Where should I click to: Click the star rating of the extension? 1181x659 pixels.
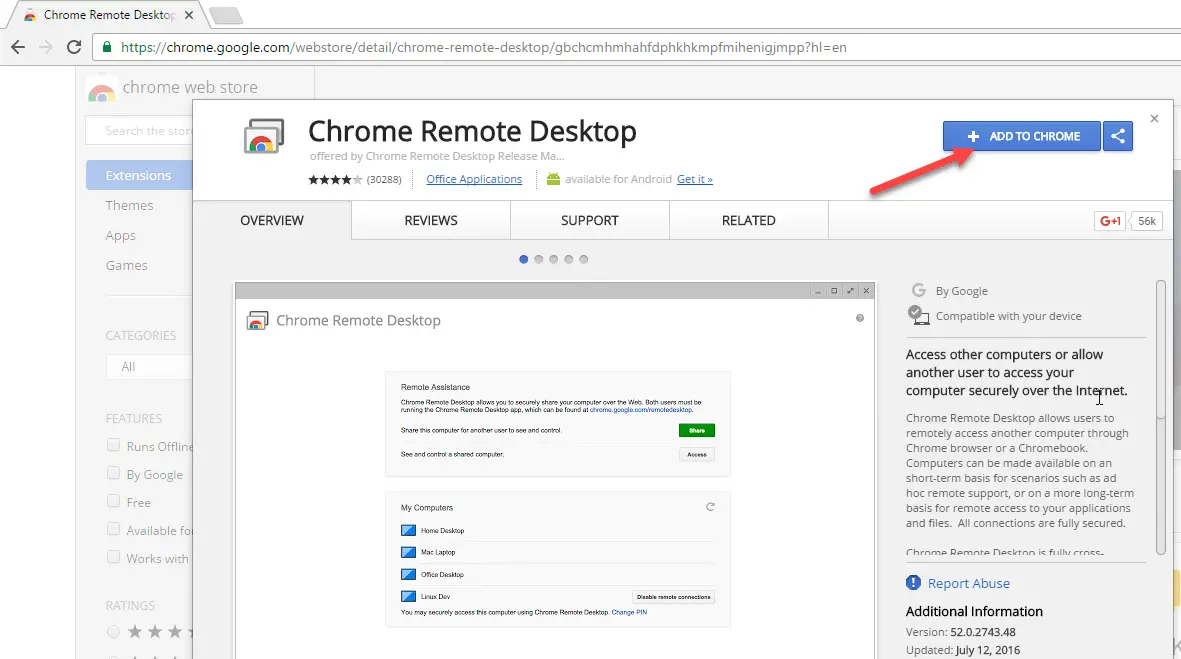click(335, 179)
